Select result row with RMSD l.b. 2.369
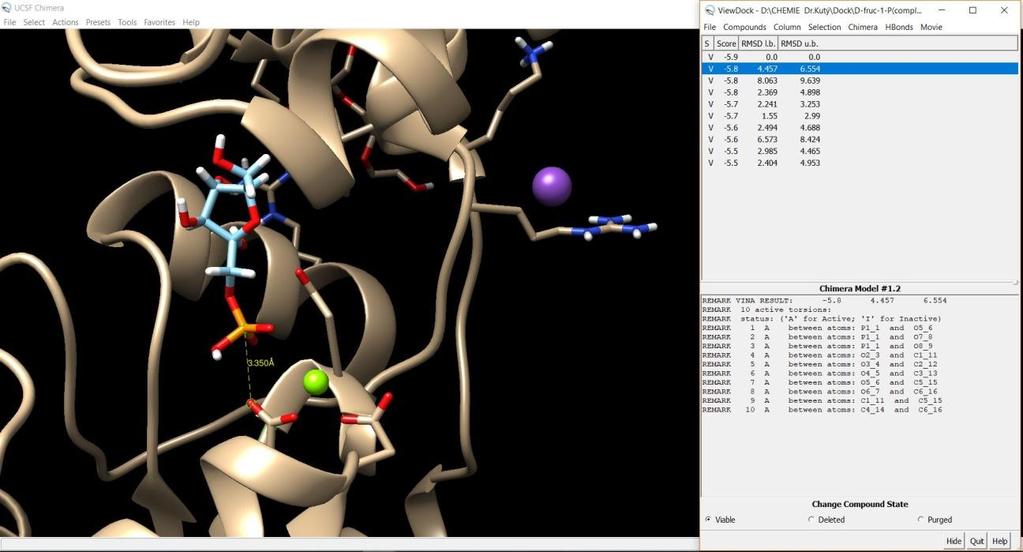 859,92
